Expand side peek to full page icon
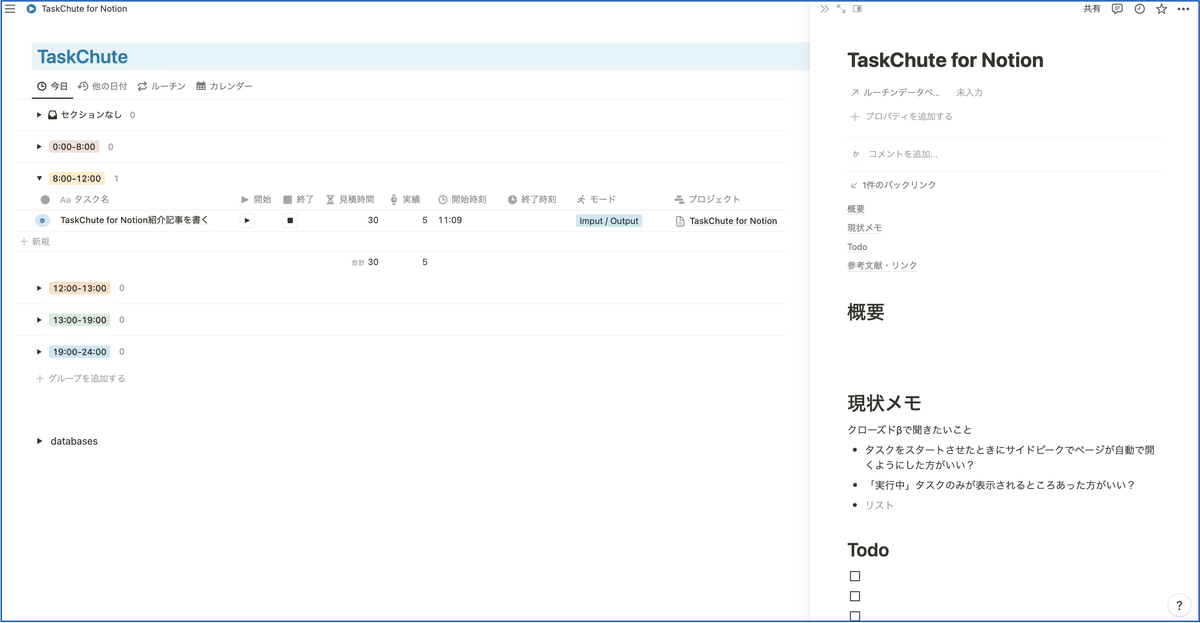Viewport: 1200px width, 623px height. point(840,8)
